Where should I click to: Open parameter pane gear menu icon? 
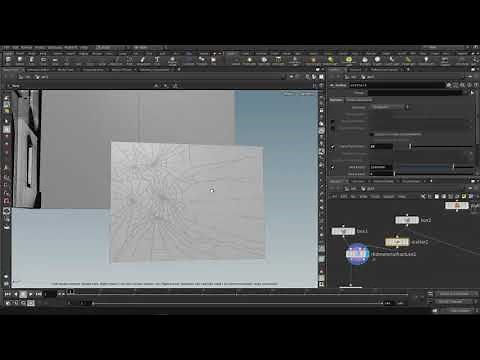tap(449, 85)
